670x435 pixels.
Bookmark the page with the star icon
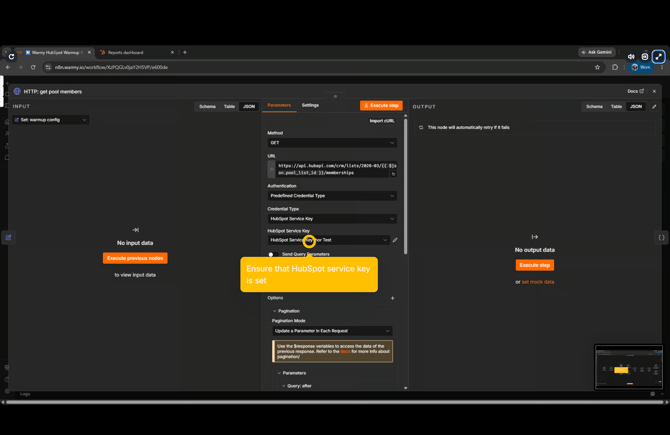[597, 67]
